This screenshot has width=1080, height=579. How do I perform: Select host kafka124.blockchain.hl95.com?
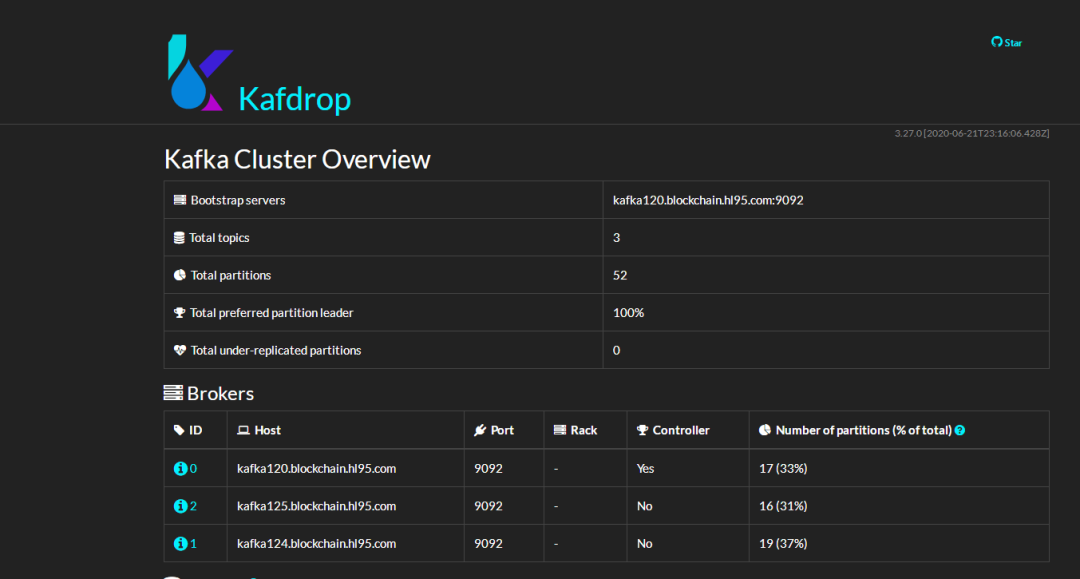316,544
